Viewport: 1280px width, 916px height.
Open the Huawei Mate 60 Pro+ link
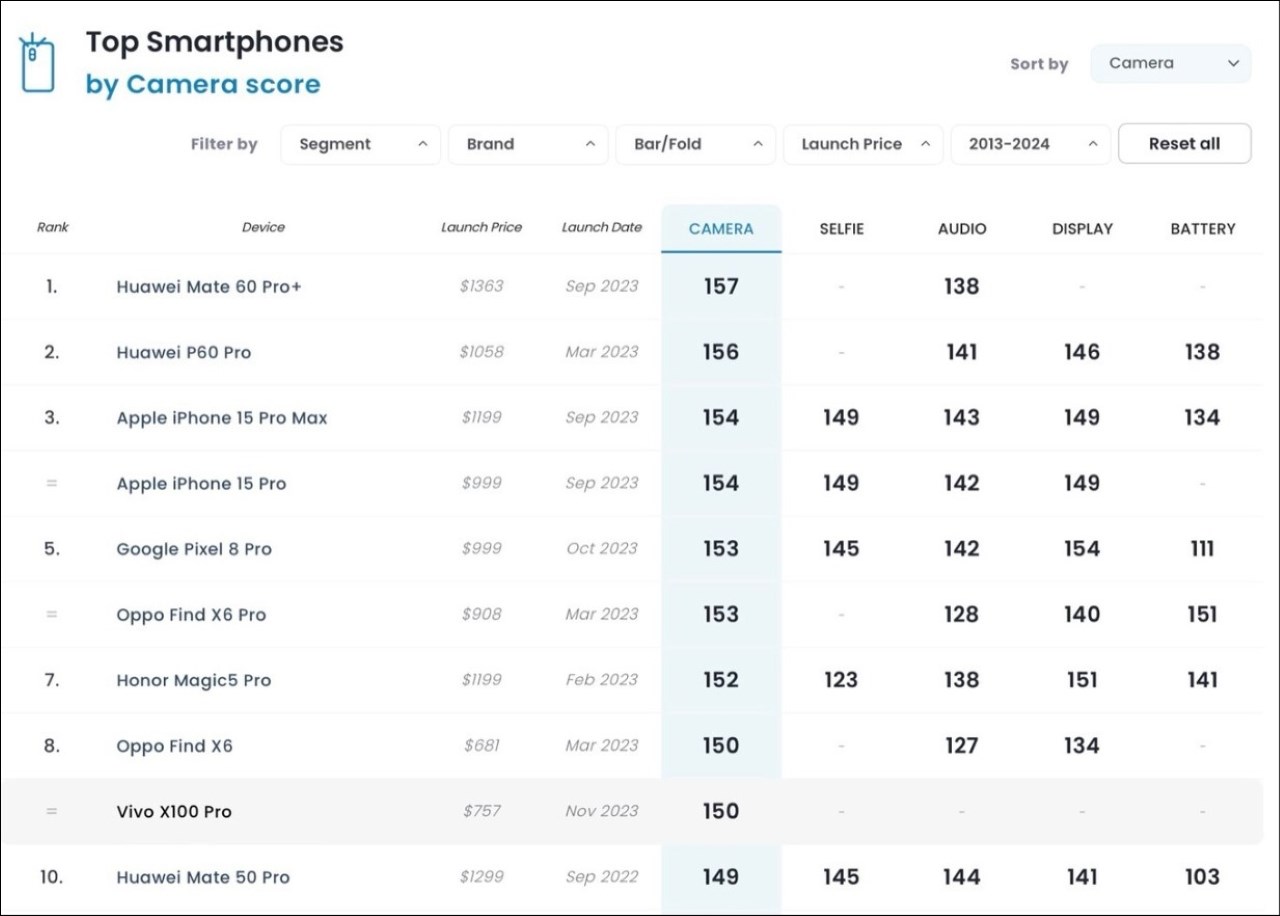pos(209,287)
